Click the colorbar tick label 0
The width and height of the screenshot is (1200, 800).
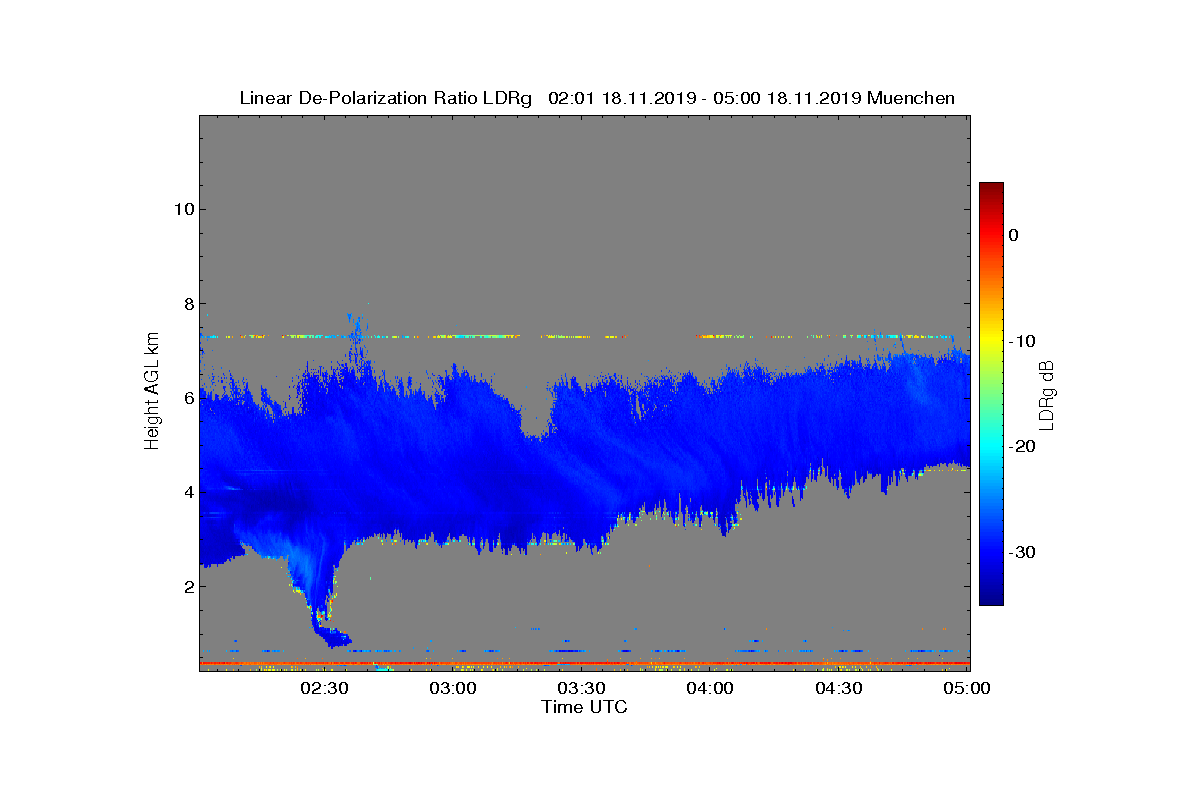(x=1013, y=235)
